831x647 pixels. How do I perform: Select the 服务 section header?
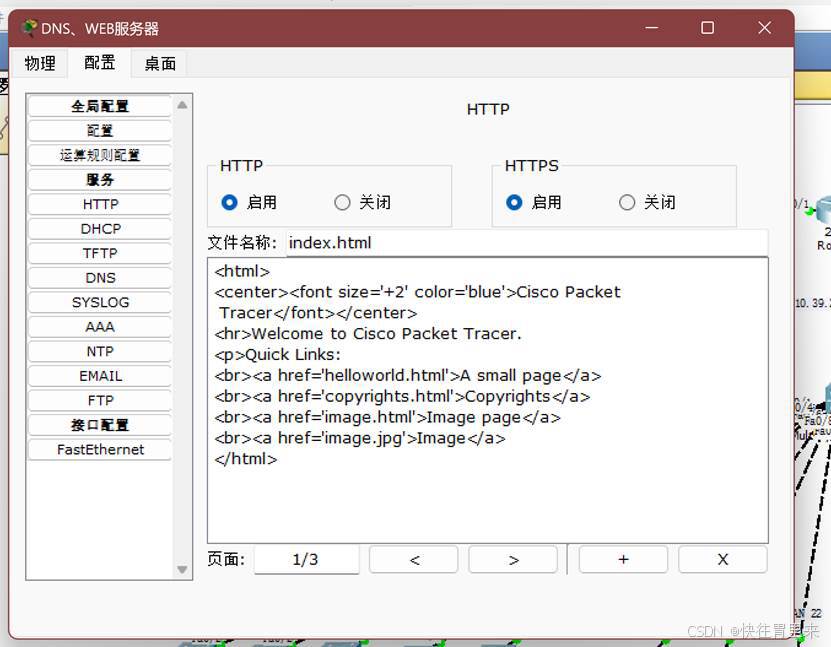point(100,180)
